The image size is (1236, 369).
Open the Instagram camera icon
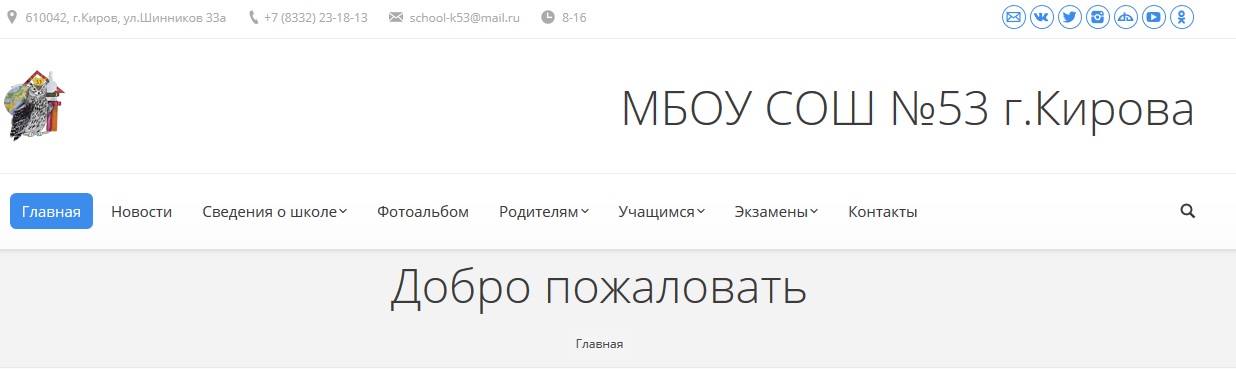(x=1097, y=17)
